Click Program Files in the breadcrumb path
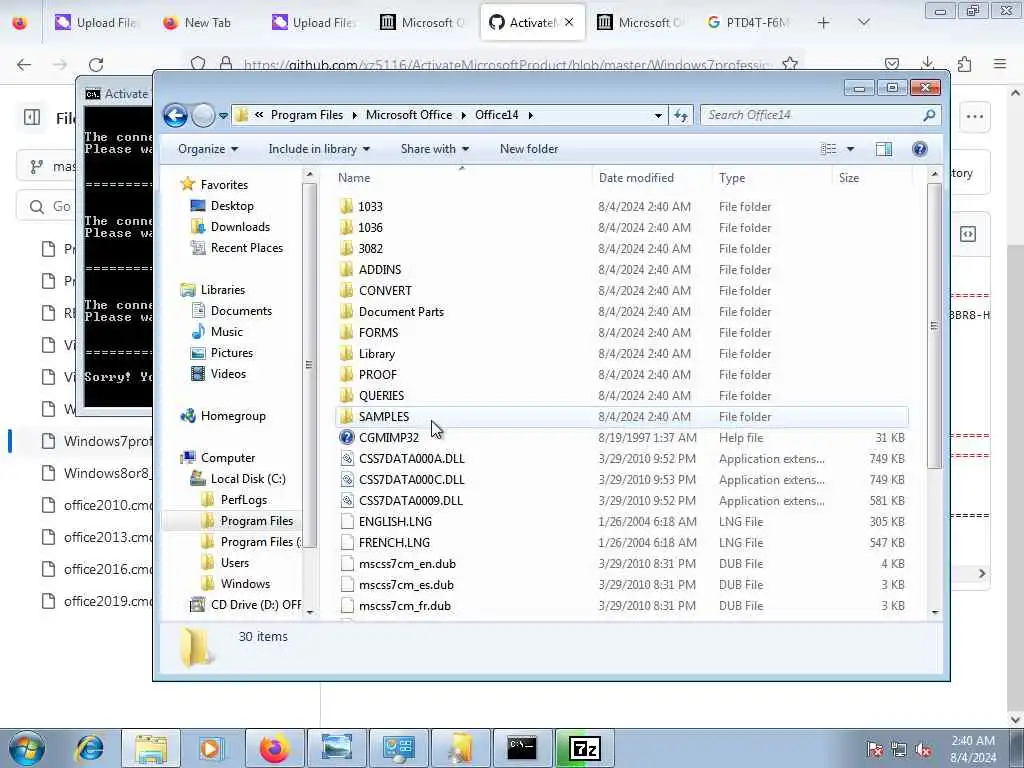The height and width of the screenshot is (768, 1024). (307, 115)
